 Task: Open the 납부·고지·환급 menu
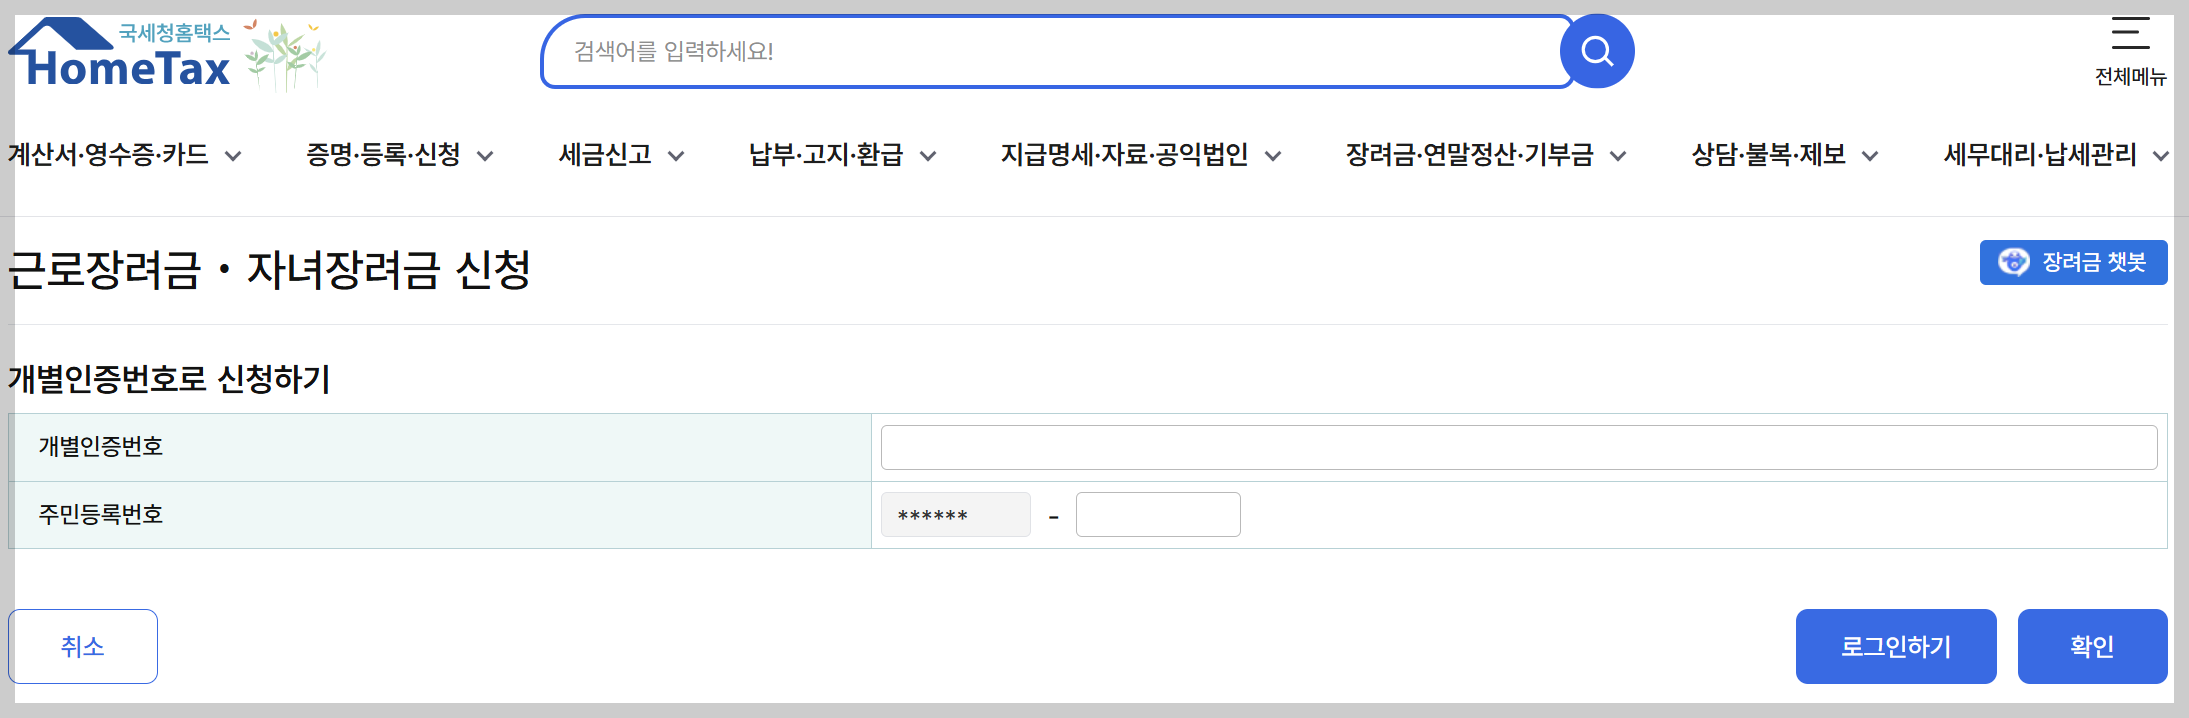826,154
